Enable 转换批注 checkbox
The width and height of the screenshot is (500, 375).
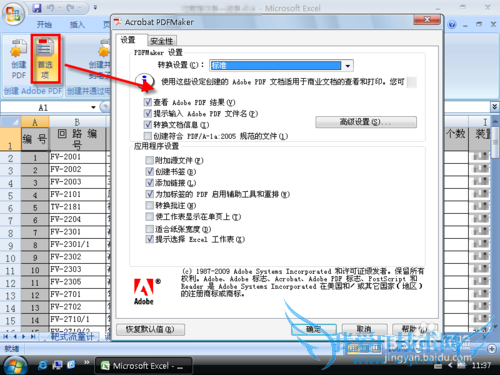pos(150,205)
